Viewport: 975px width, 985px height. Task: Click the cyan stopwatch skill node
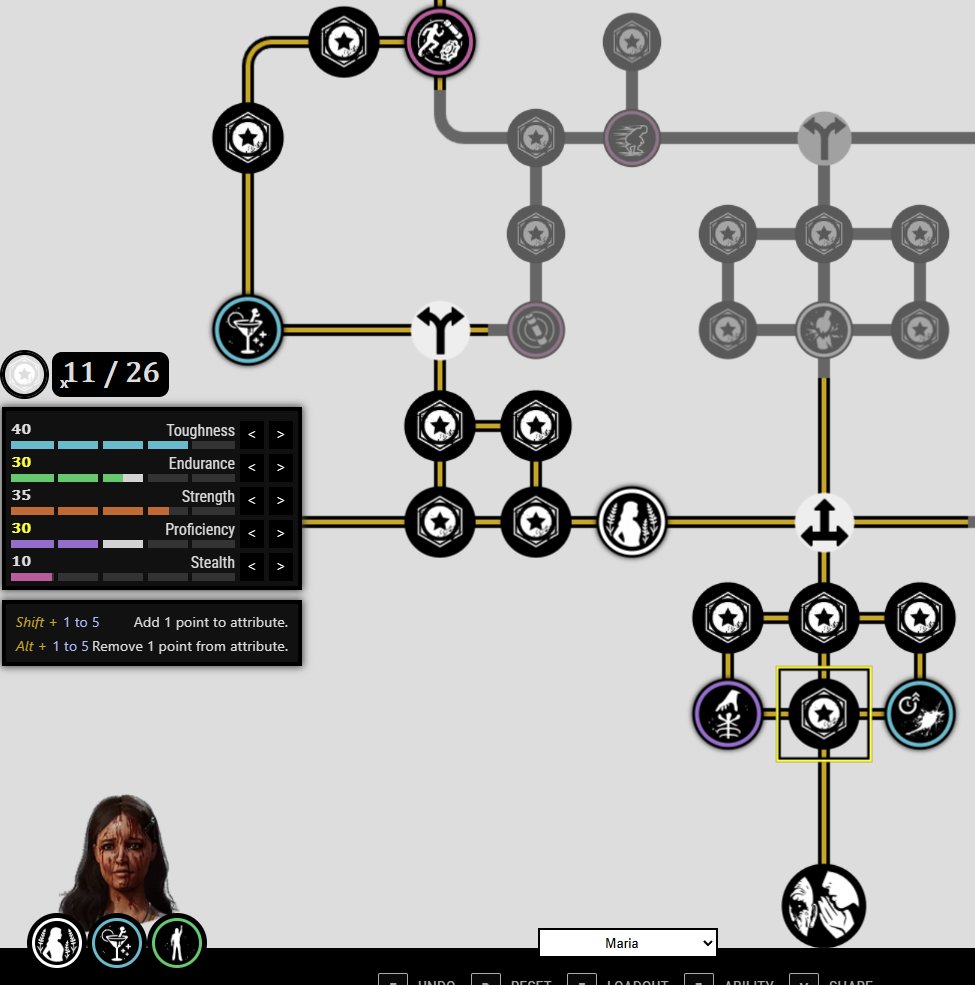(x=919, y=714)
